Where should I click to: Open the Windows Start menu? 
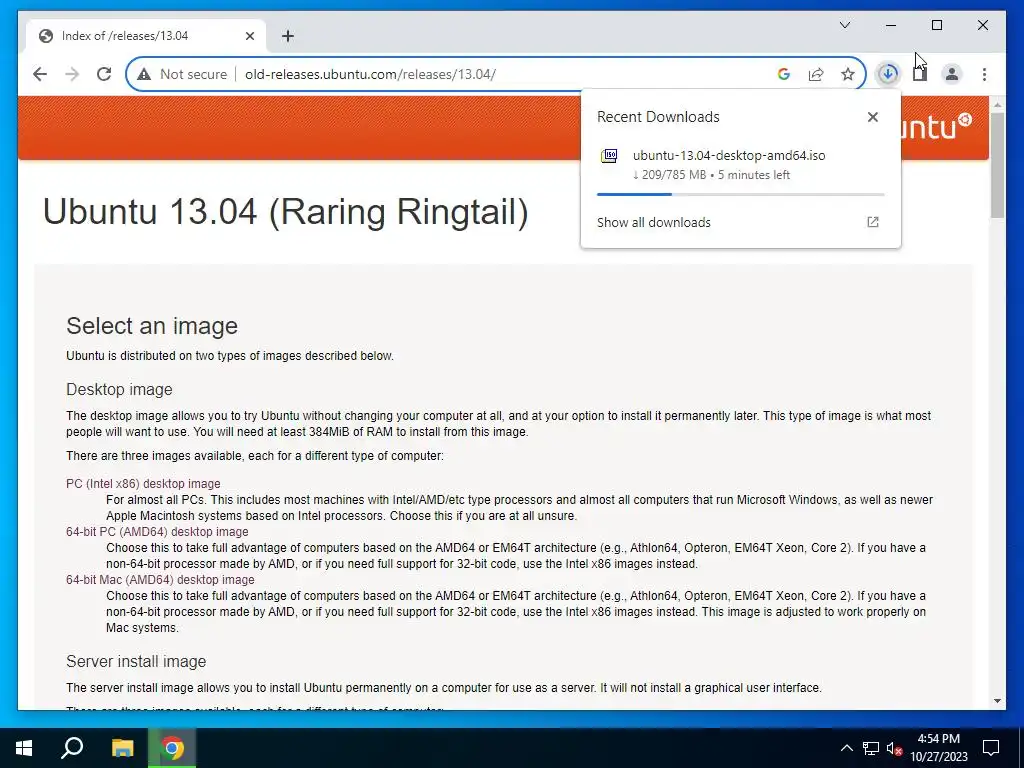click(x=24, y=748)
